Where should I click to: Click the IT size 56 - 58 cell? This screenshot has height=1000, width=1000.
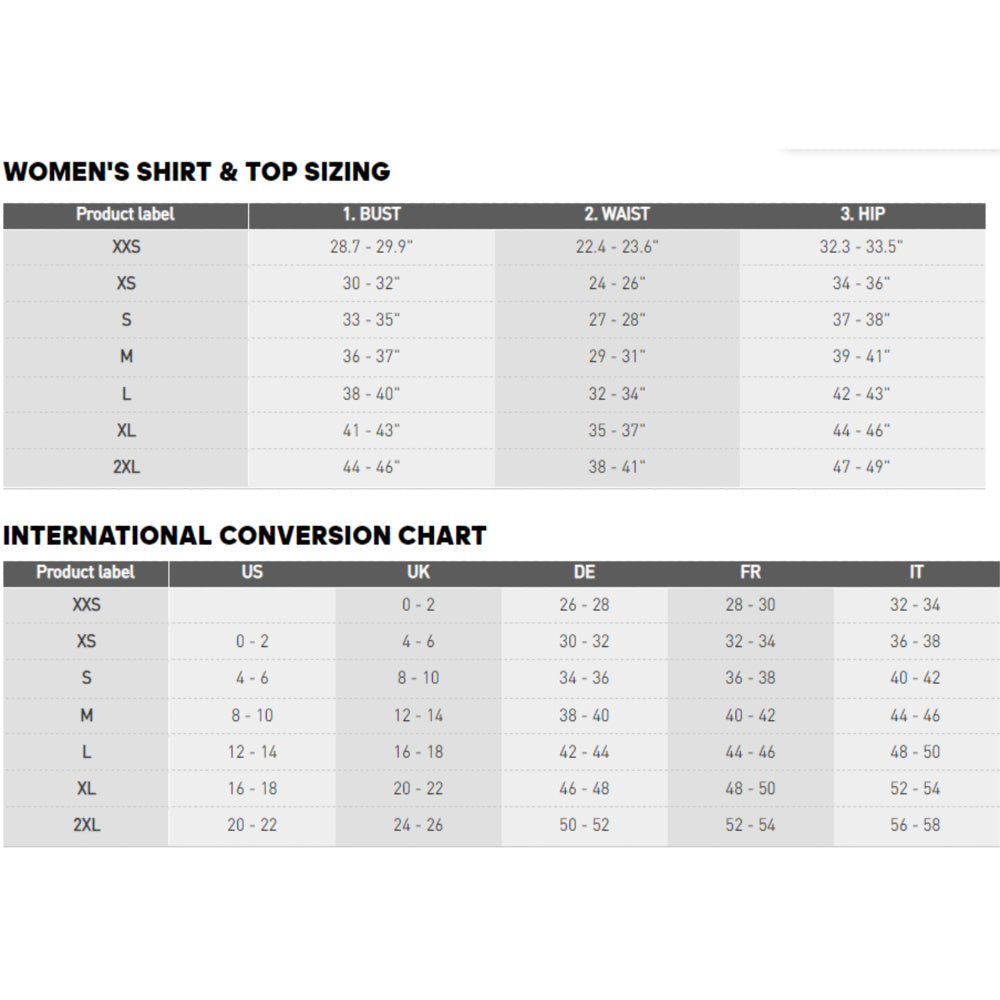point(915,825)
